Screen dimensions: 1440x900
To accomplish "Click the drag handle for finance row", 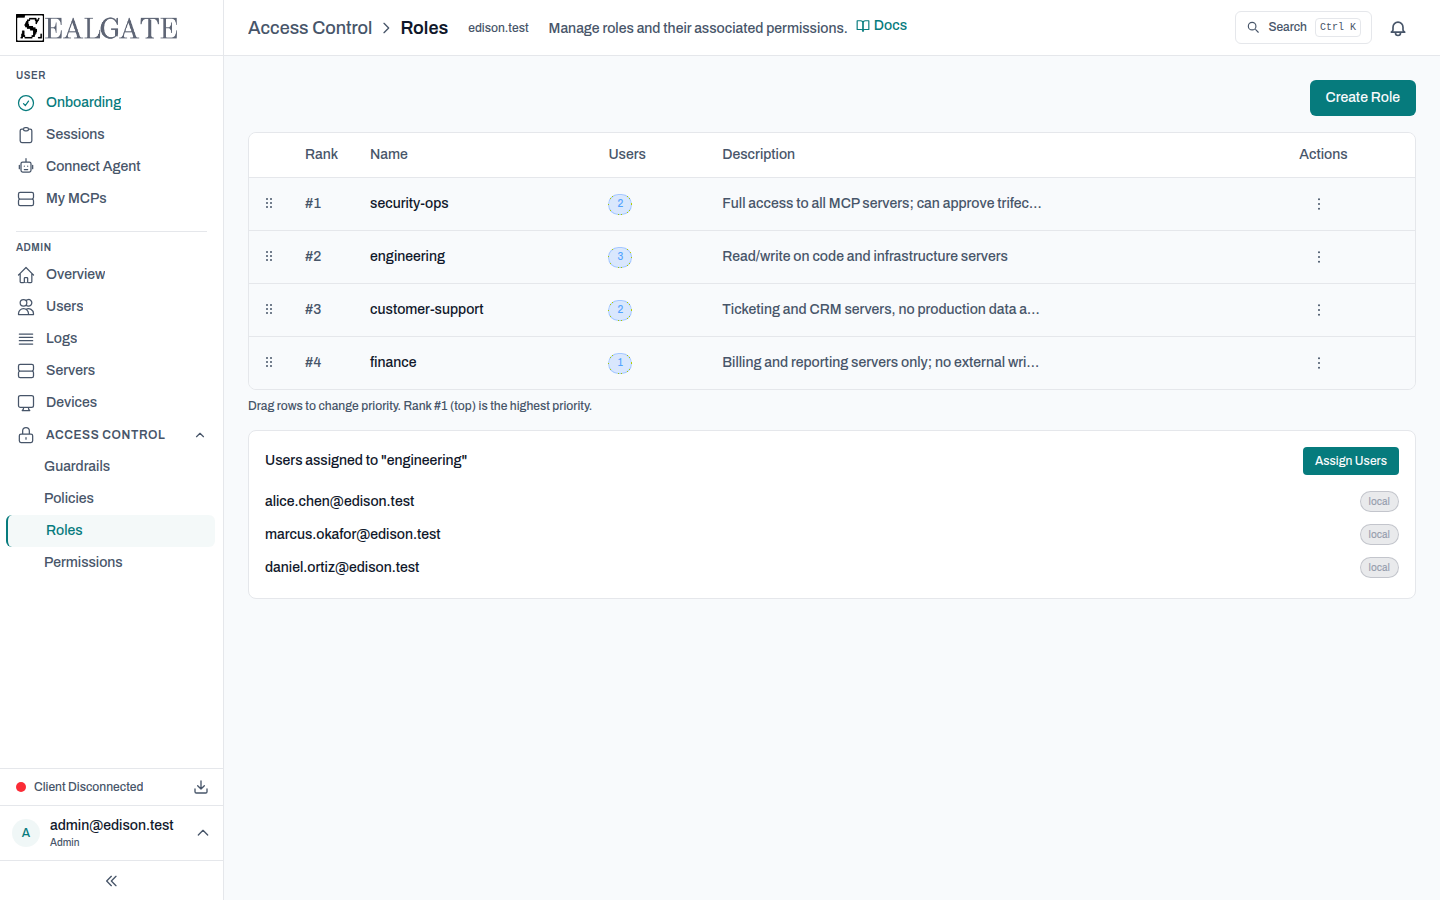I will pos(269,362).
